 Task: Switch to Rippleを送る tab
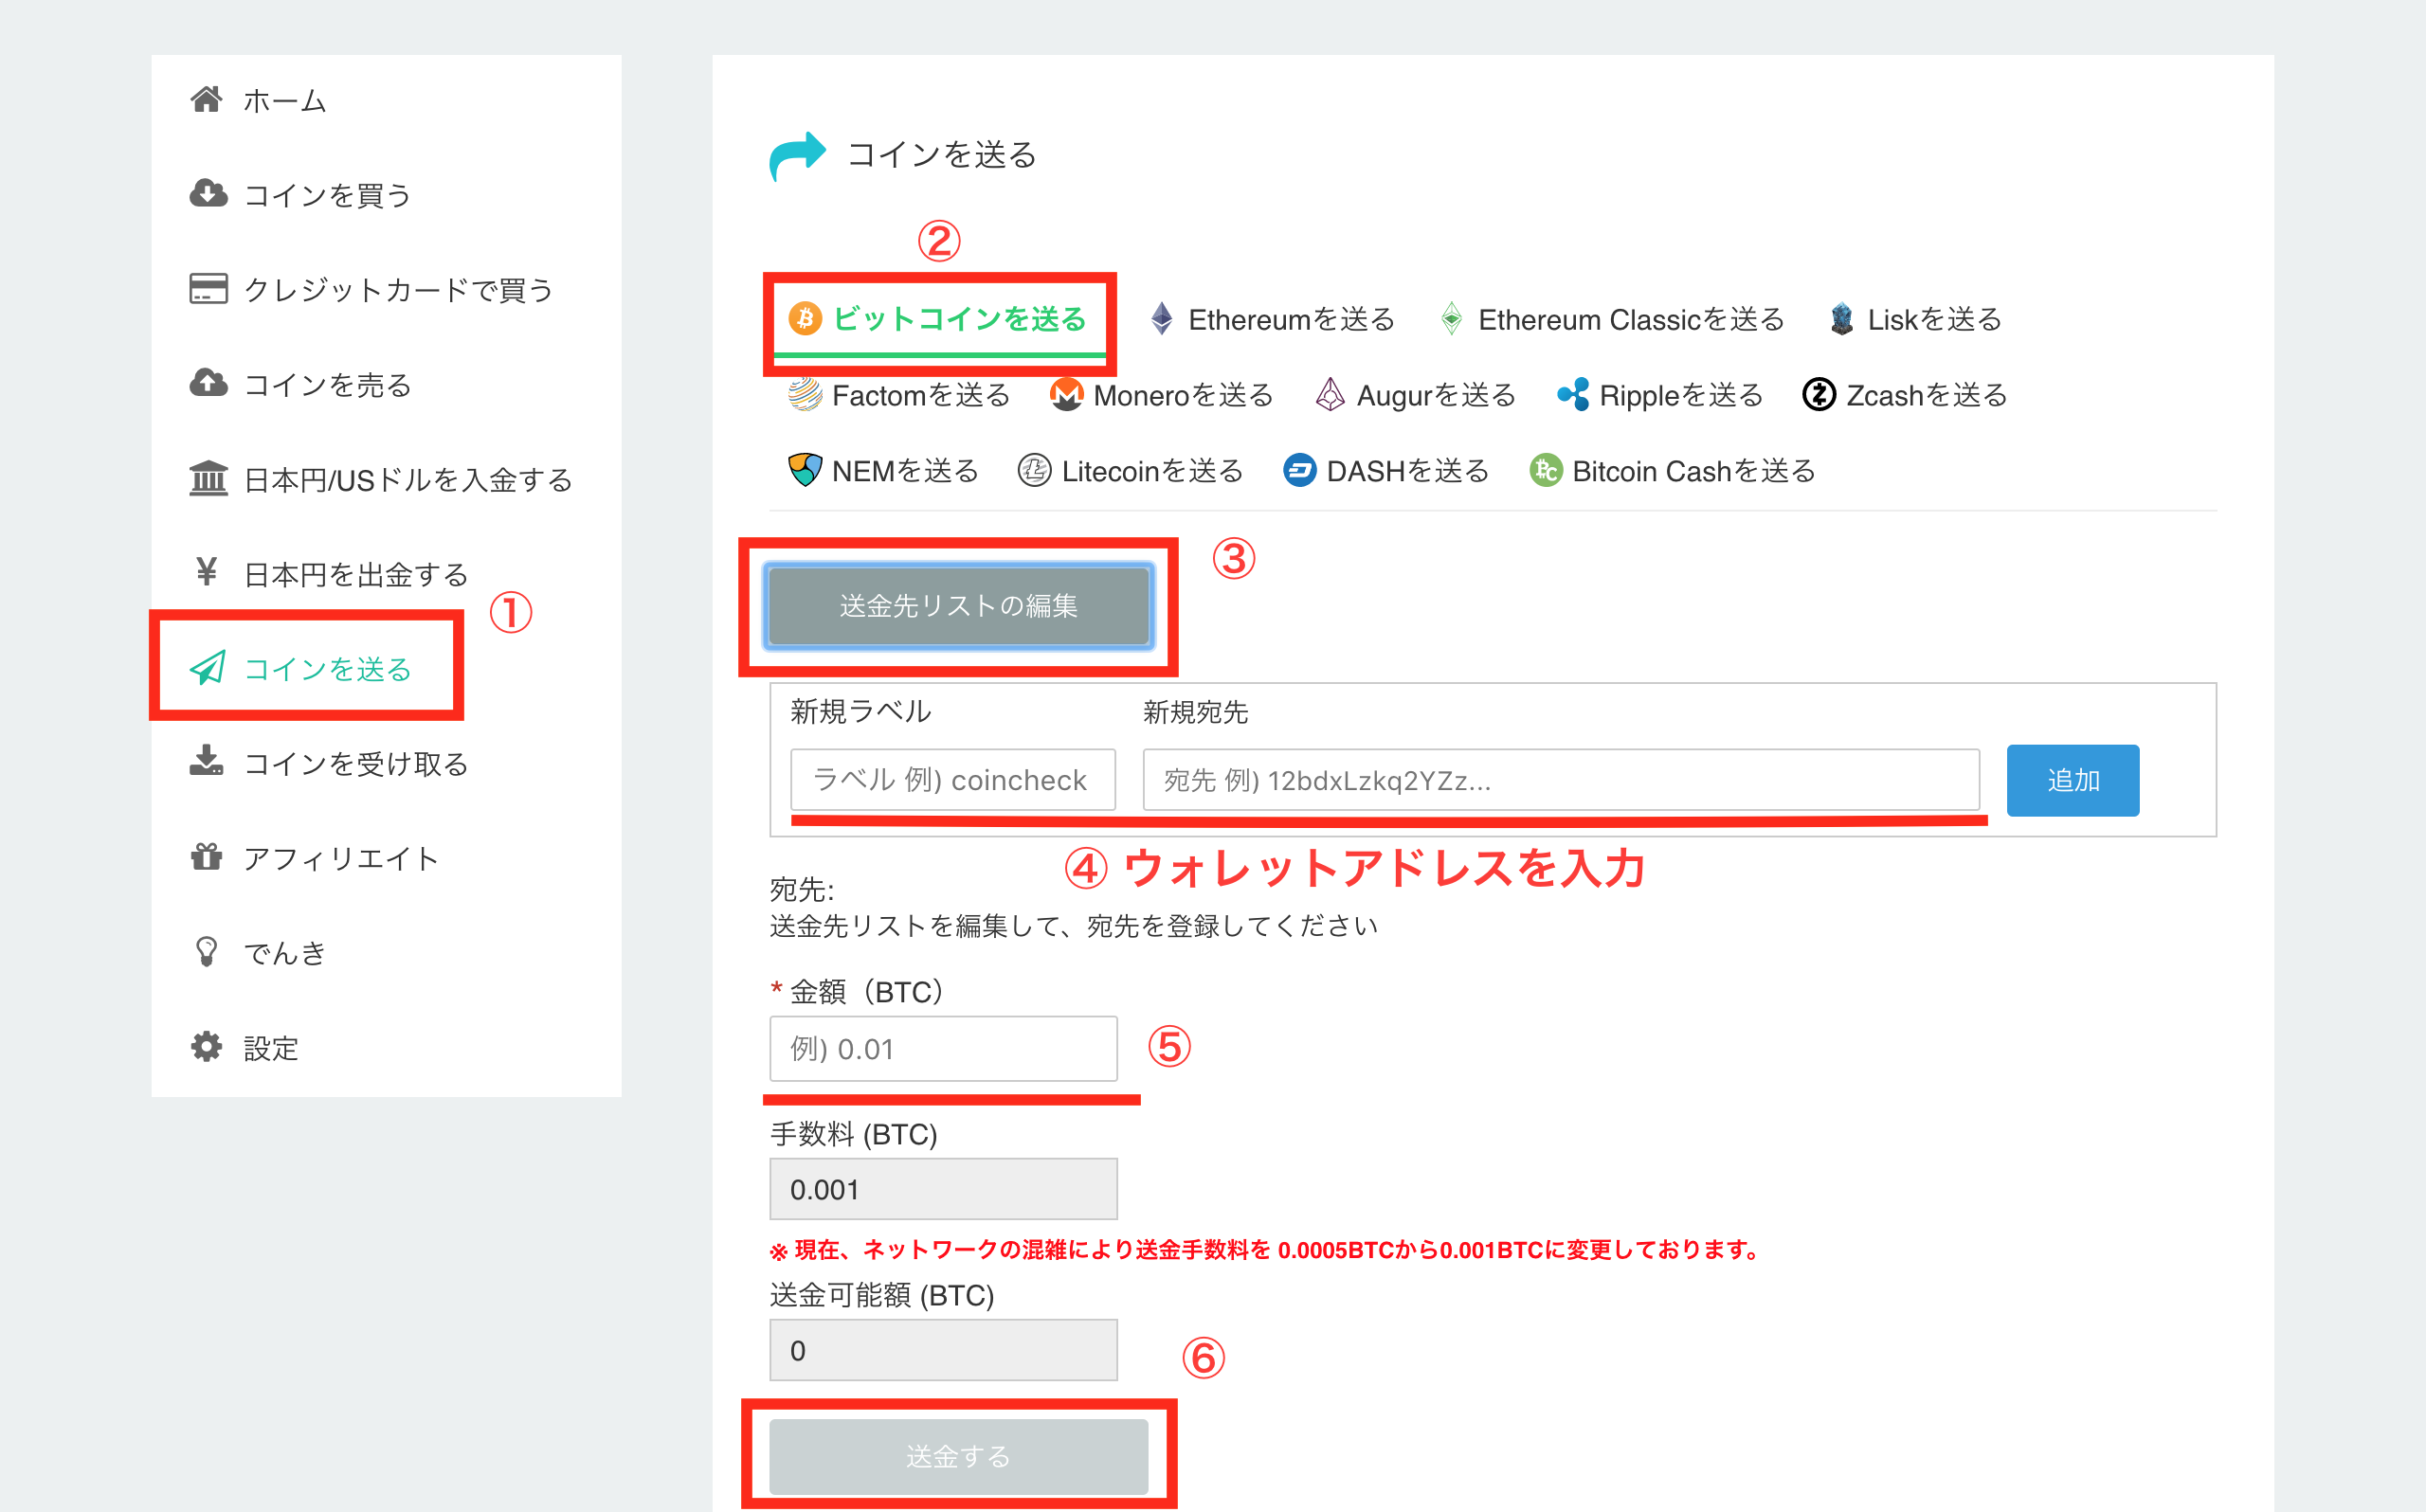click(x=1660, y=395)
